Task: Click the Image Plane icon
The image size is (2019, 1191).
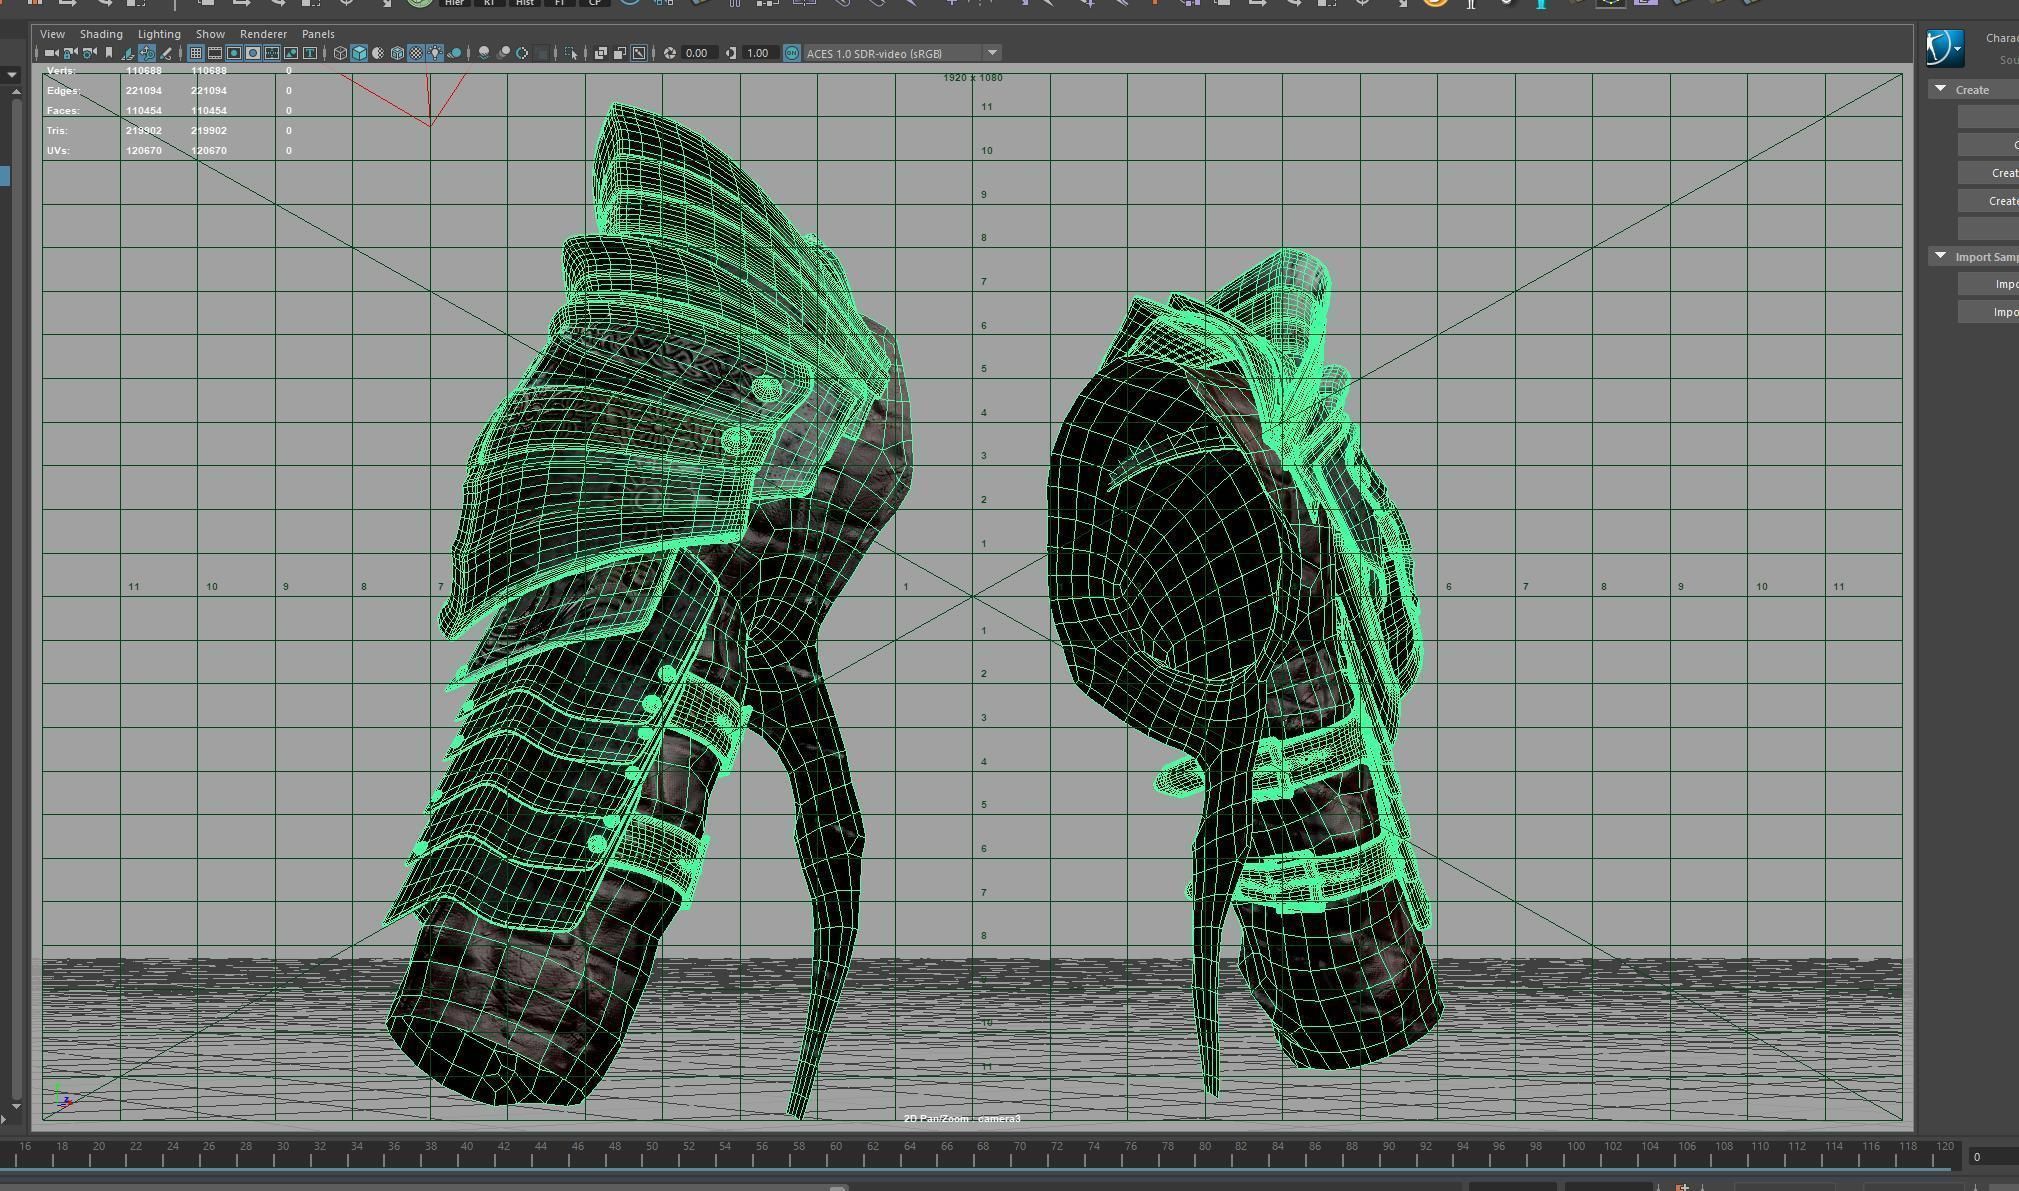Action: [x=128, y=53]
